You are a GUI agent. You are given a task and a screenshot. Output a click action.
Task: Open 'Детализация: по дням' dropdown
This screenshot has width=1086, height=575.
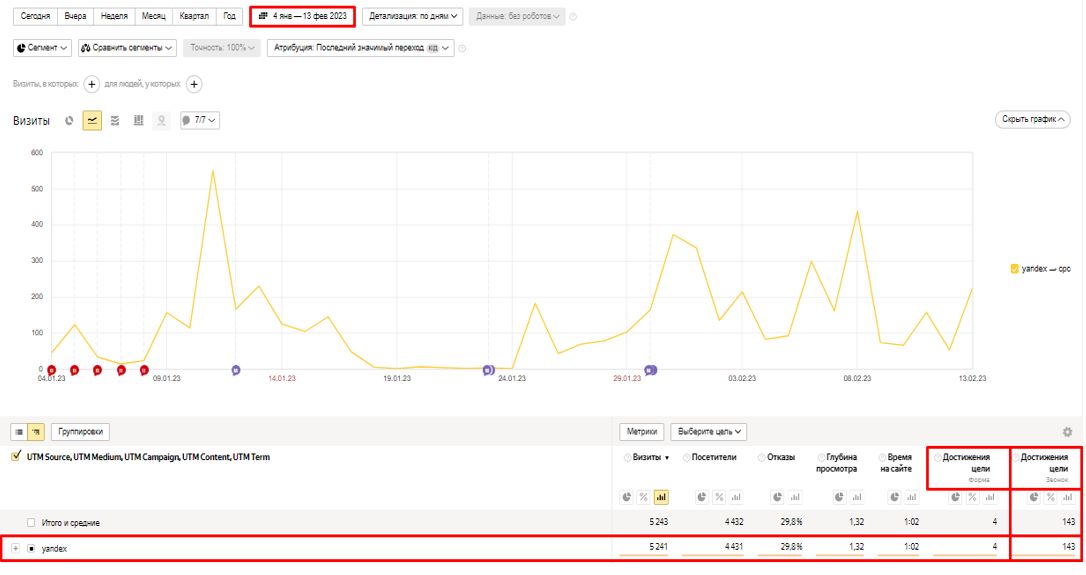413,16
